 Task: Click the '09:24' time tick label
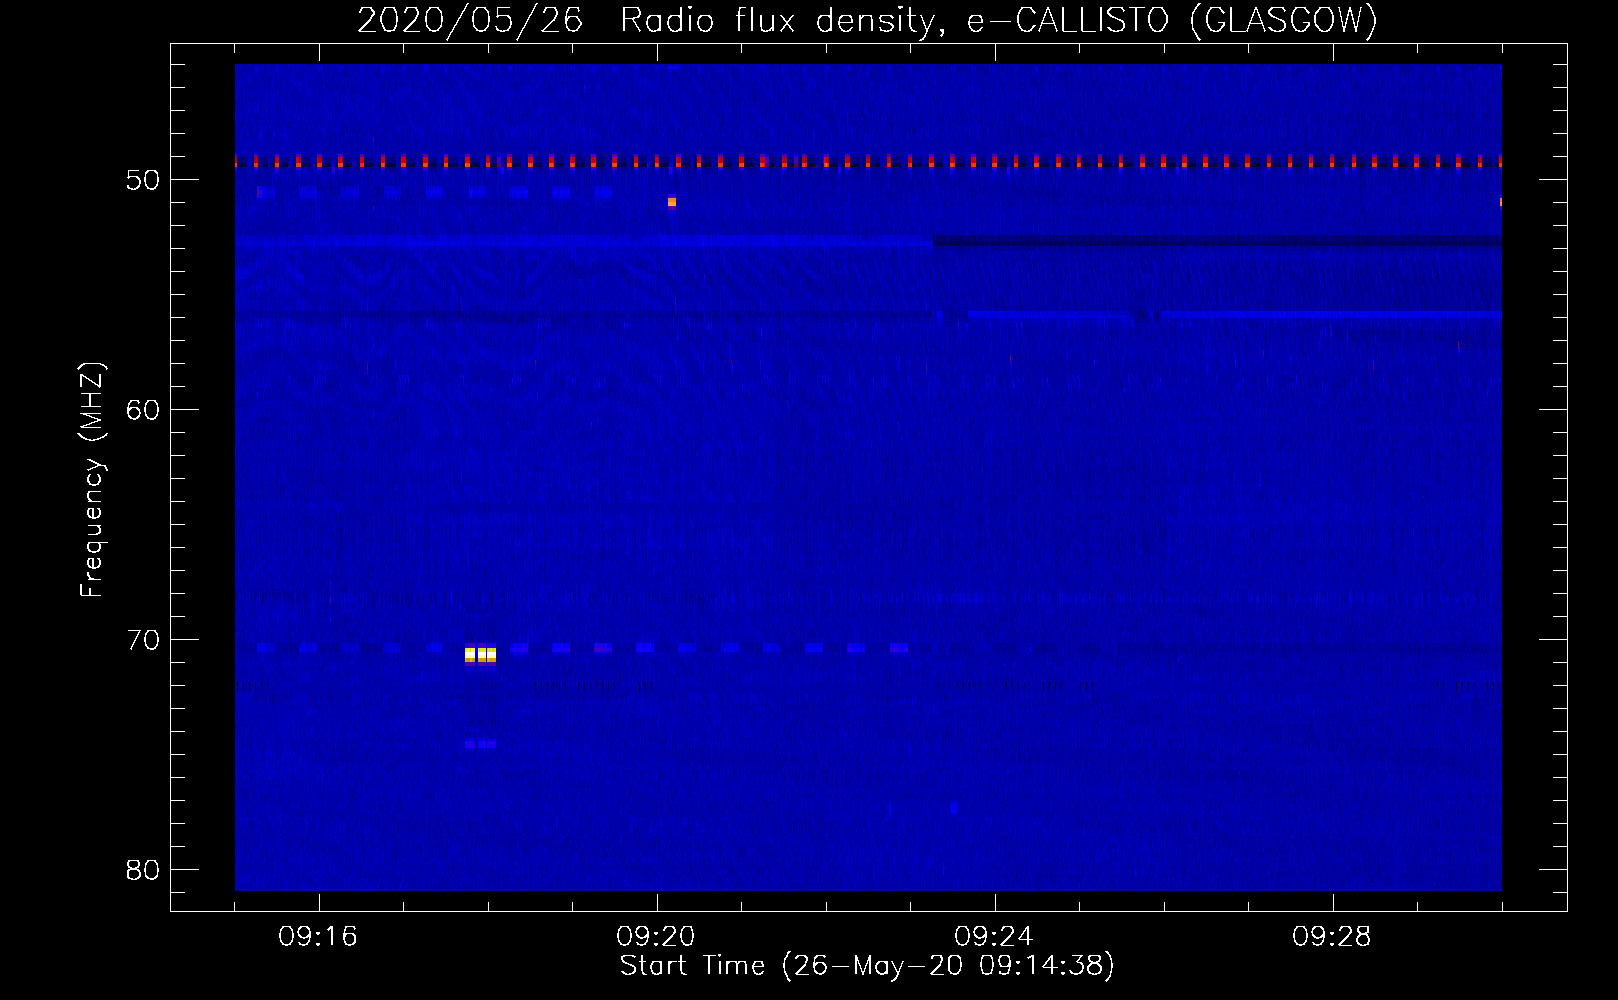[994, 937]
